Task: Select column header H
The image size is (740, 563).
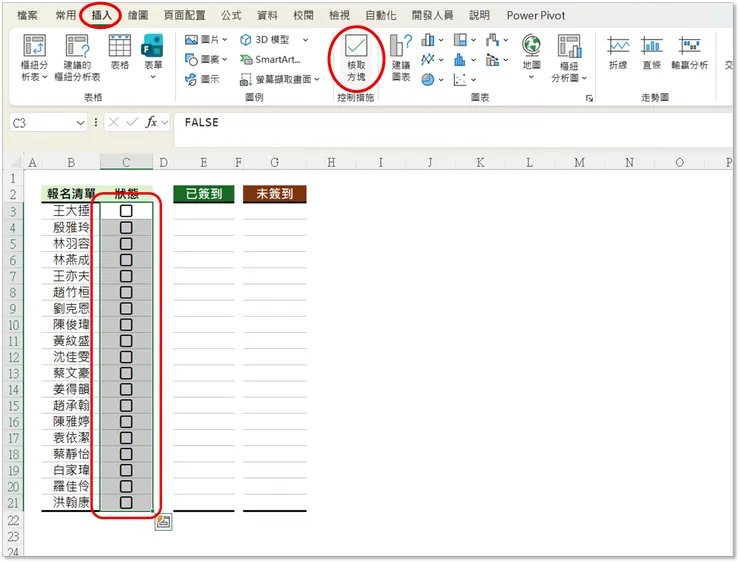Action: [331, 162]
